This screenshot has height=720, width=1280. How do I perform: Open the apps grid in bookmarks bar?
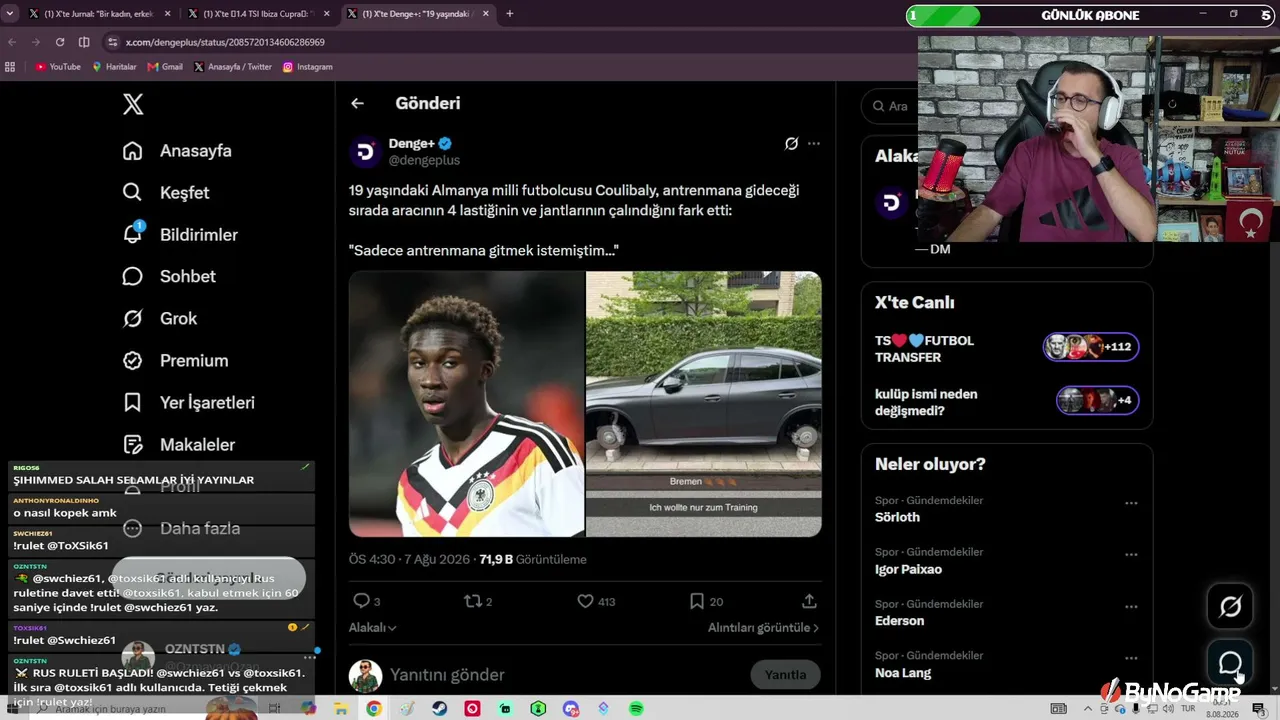[10, 67]
